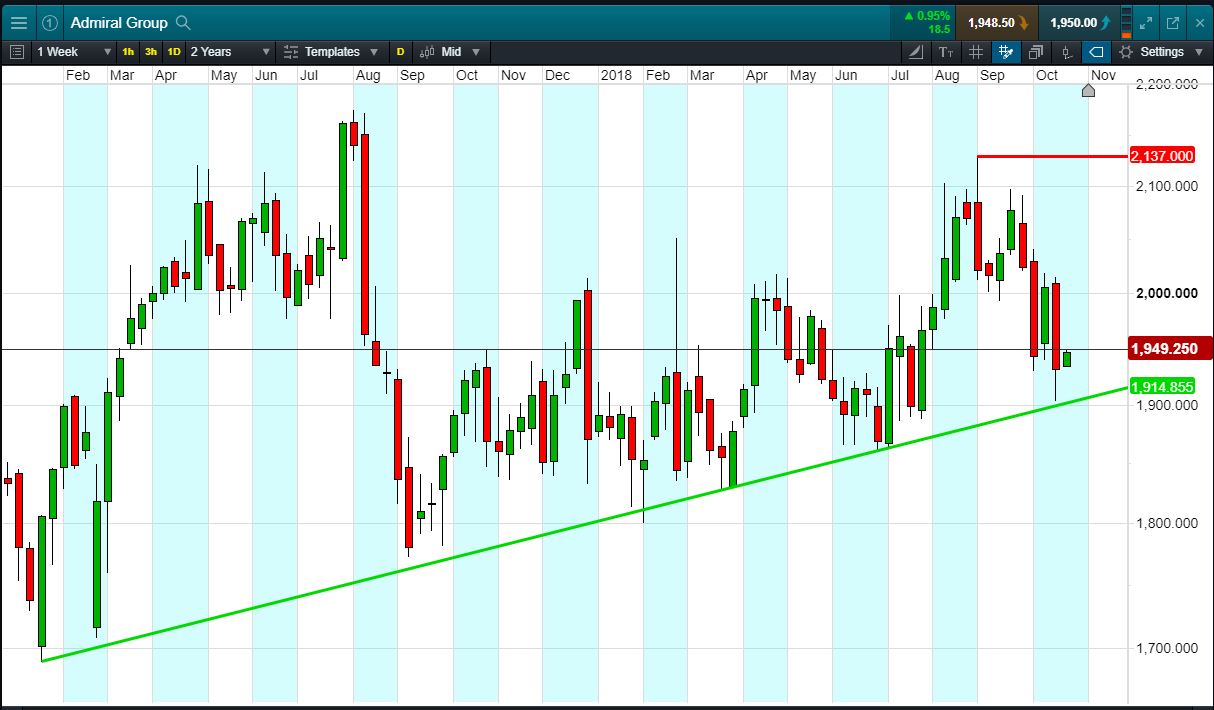Switch to the 1h quick interval

tap(128, 52)
